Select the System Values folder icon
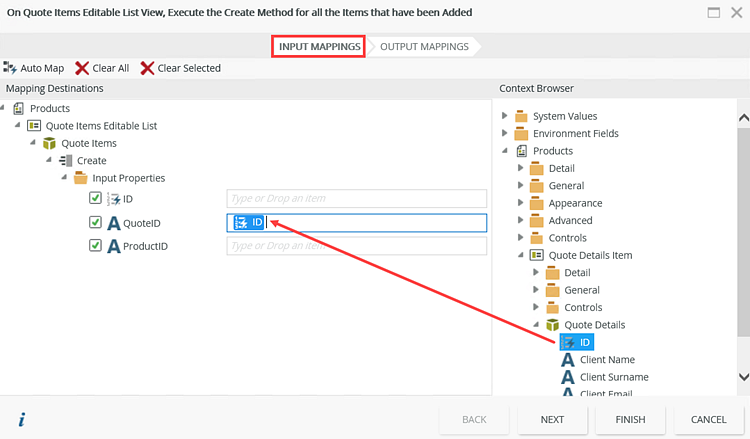Image resolution: width=750 pixels, height=439 pixels. (521, 116)
